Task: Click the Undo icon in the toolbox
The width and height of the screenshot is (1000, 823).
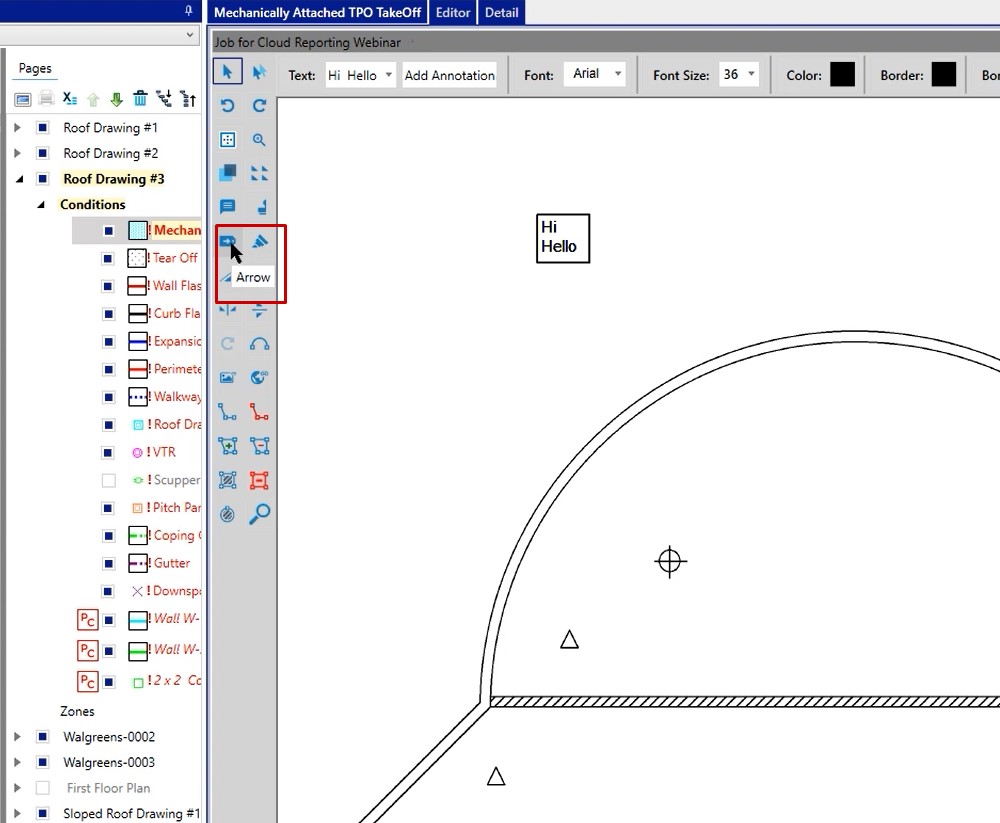Action: [227, 105]
